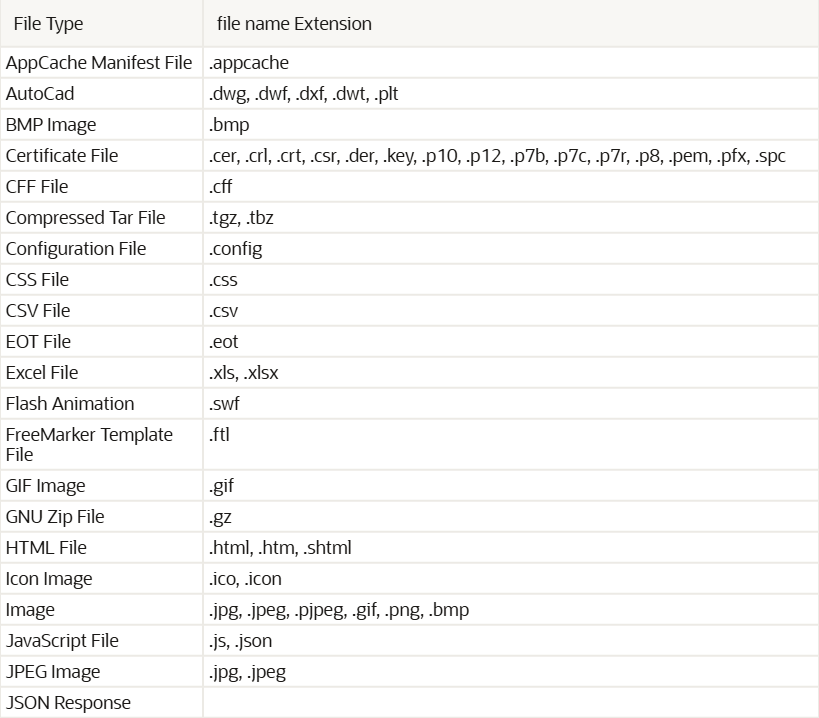Select the GNU Zip File label
Image resolution: width=819 pixels, height=718 pixels.
coord(55,517)
